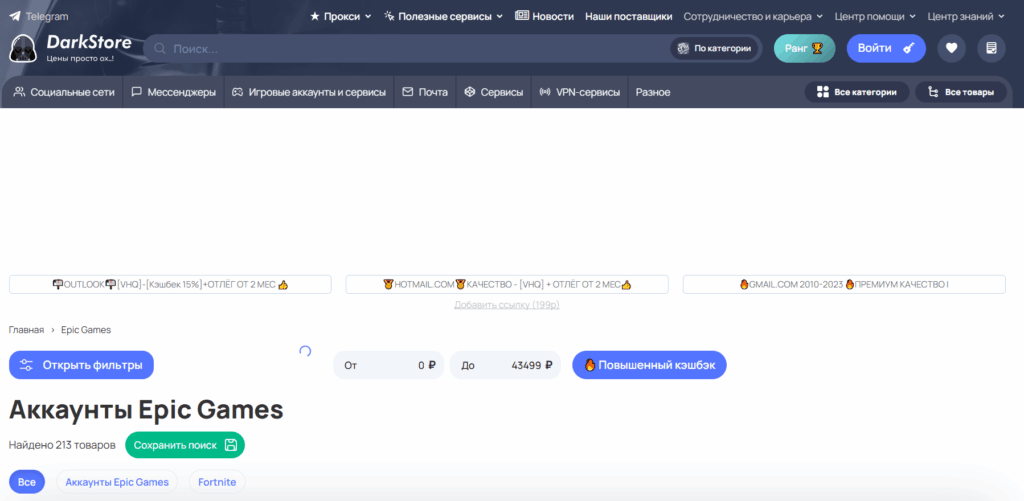This screenshot has width=1024, height=501.
Task: Select the Fortnite filter tab
Action: click(217, 482)
